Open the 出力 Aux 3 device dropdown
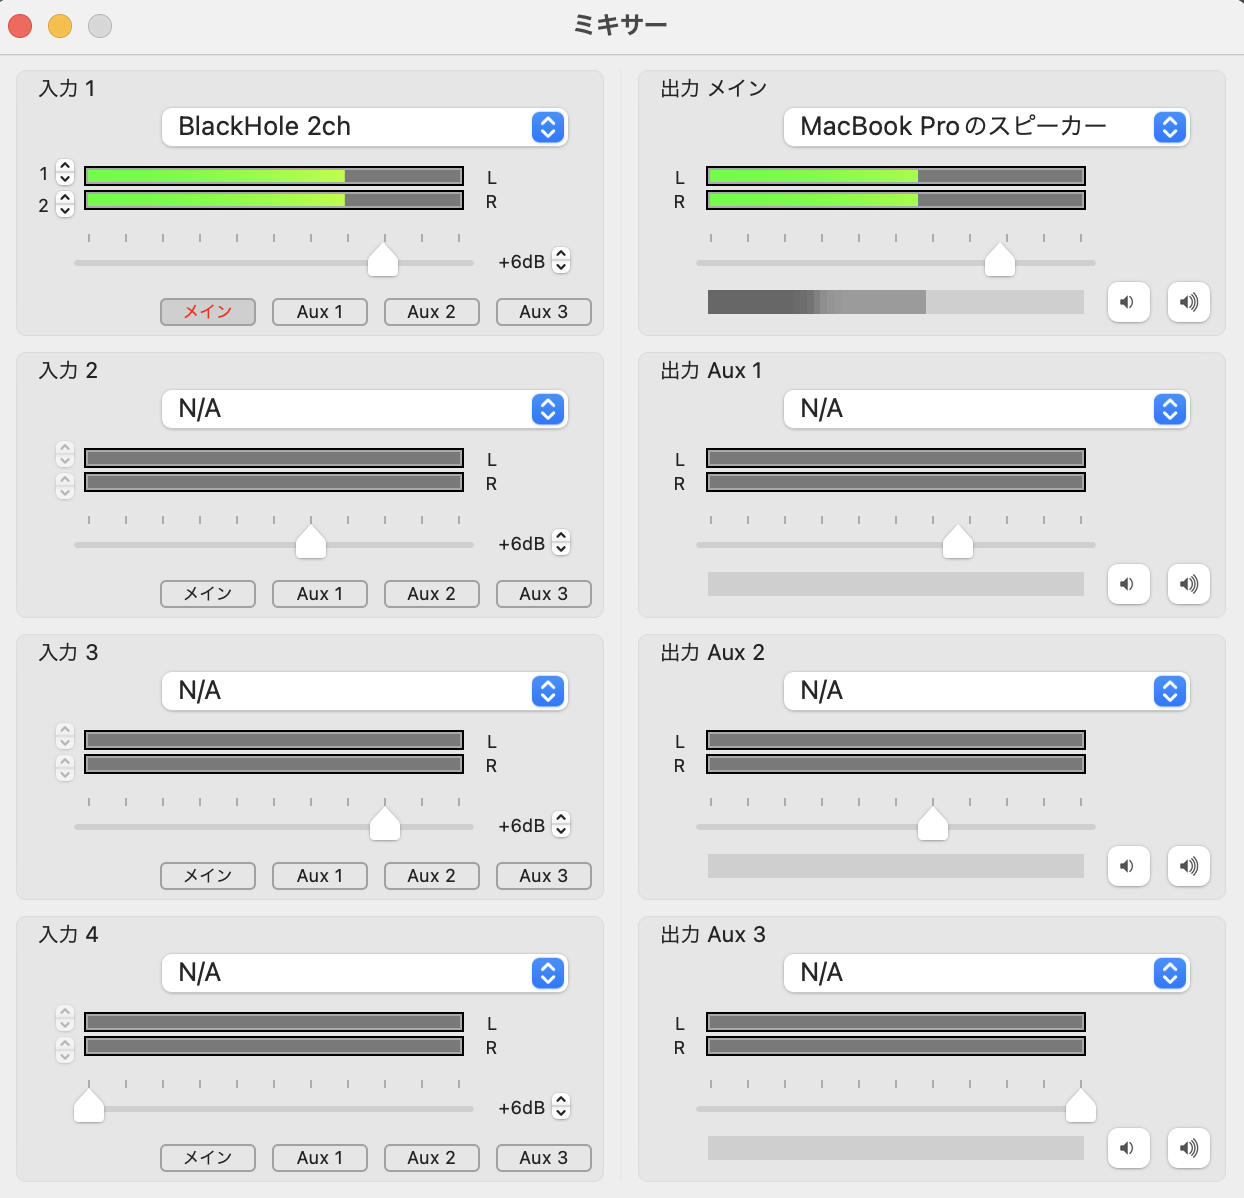The width and height of the screenshot is (1244, 1198). pyautogui.click(x=987, y=973)
